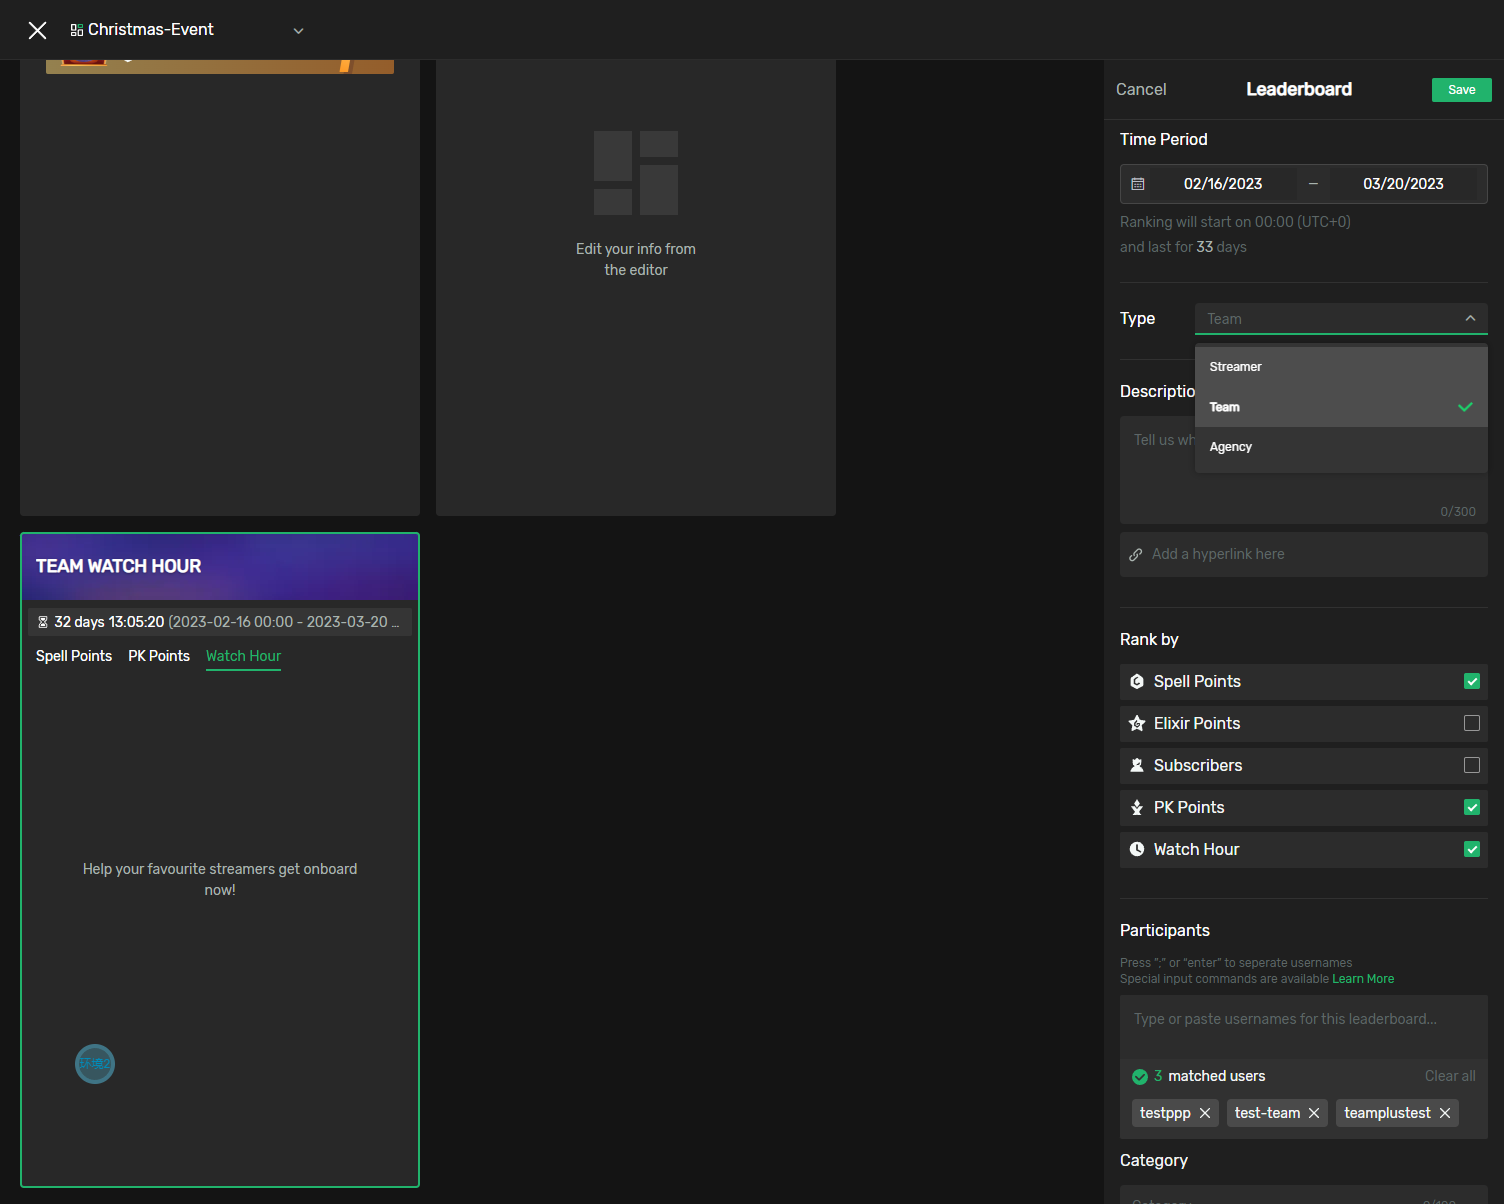Image resolution: width=1504 pixels, height=1204 pixels.
Task: Clear all matched users
Action: coord(1450,1076)
